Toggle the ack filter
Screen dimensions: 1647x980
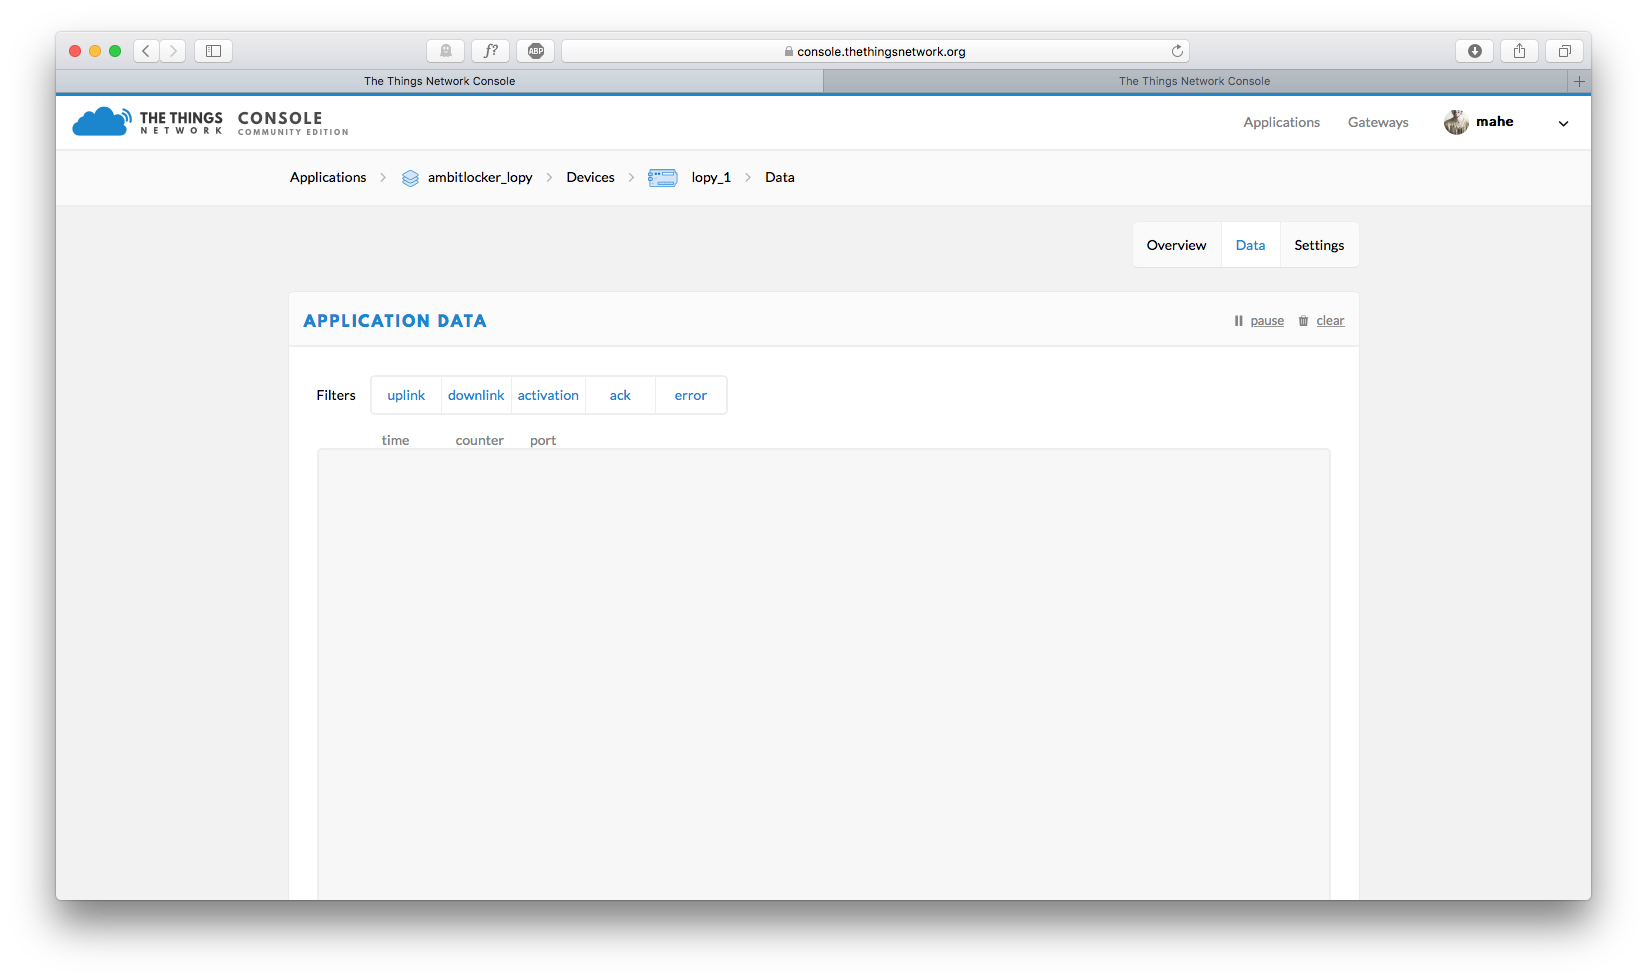(x=620, y=395)
